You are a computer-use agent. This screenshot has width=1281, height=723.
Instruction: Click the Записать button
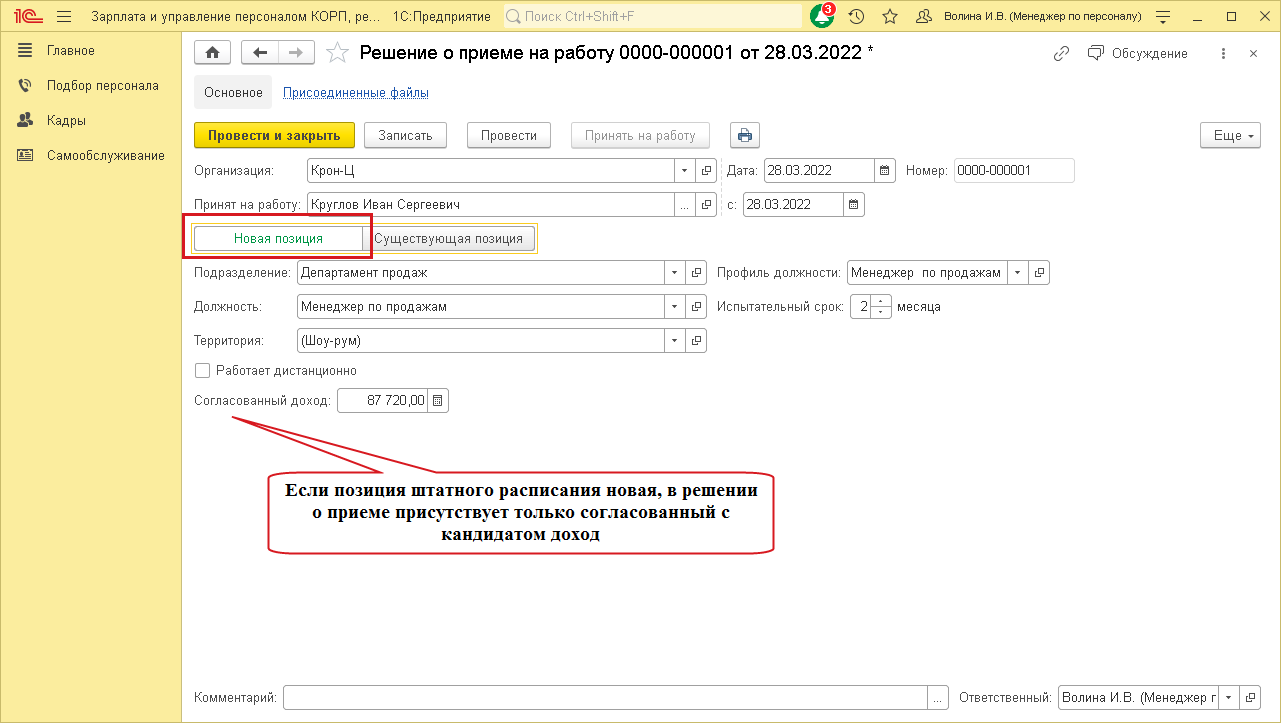point(405,136)
